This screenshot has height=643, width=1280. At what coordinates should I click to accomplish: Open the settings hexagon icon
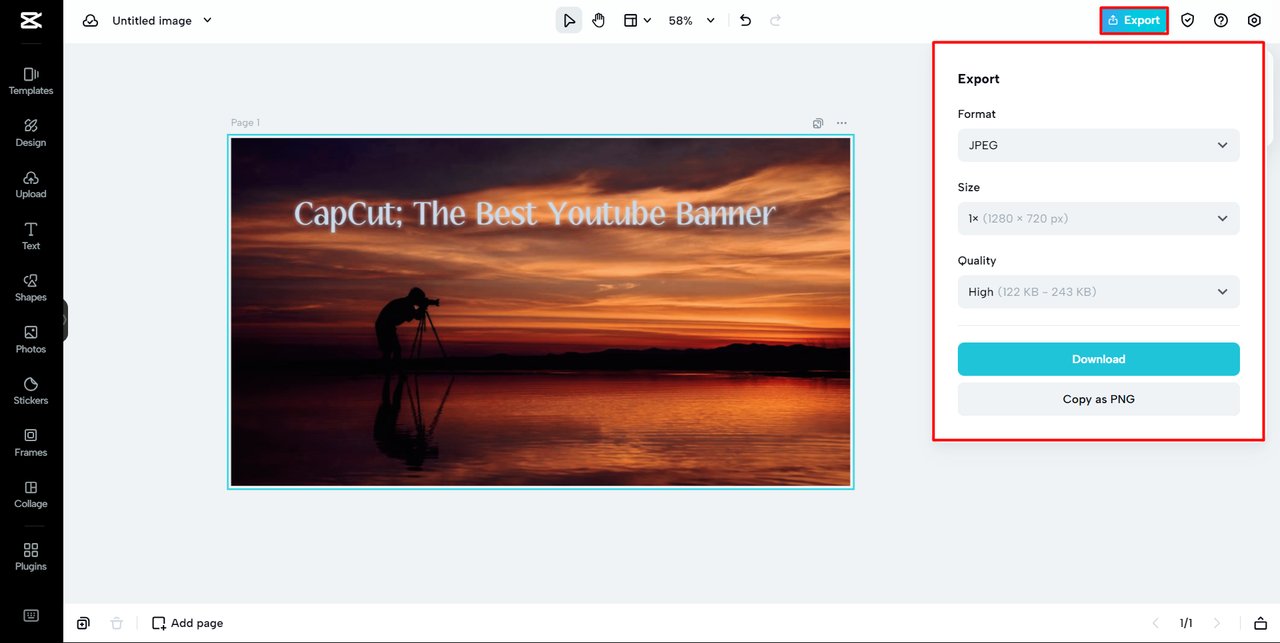(1254, 20)
